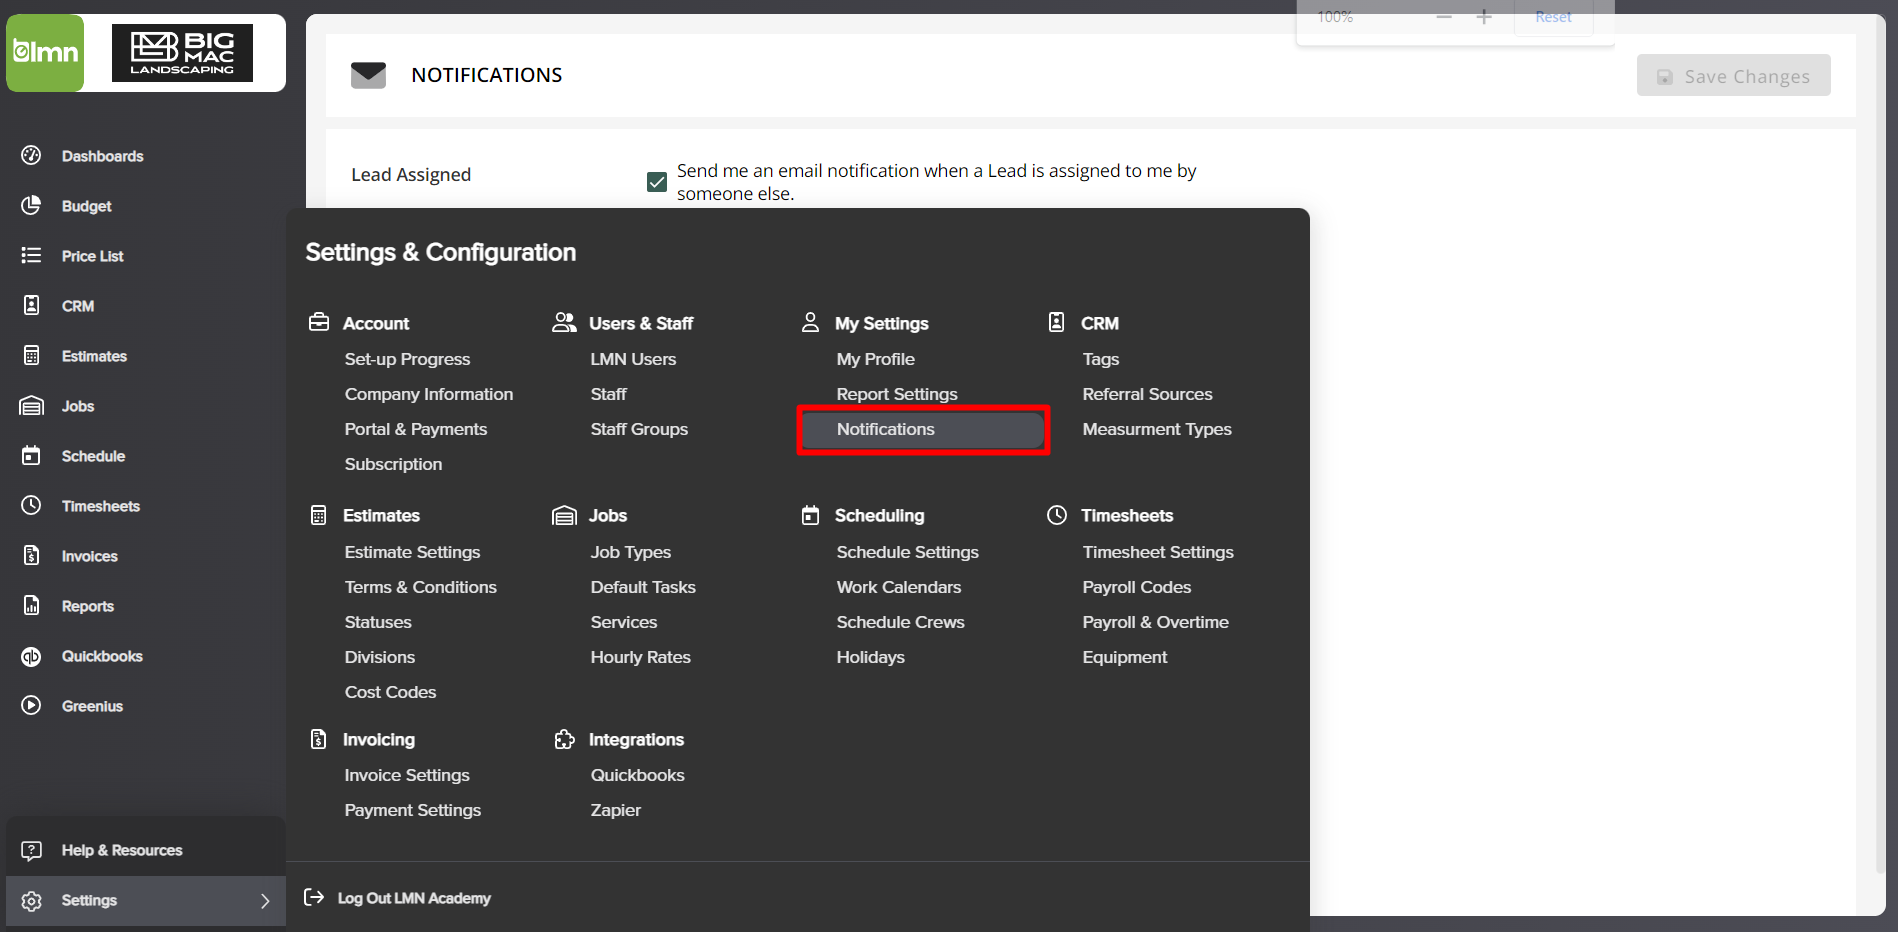
Task: Click the Budget pie chart icon
Action: click(x=32, y=205)
